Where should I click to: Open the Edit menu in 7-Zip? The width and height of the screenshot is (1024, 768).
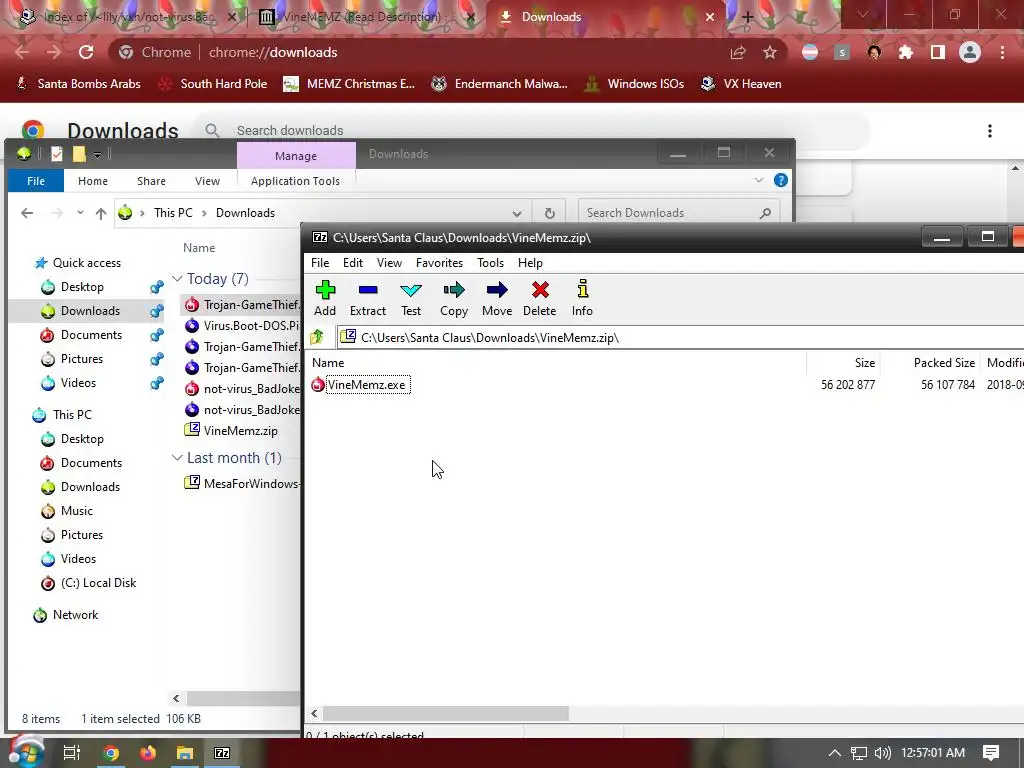(x=353, y=263)
